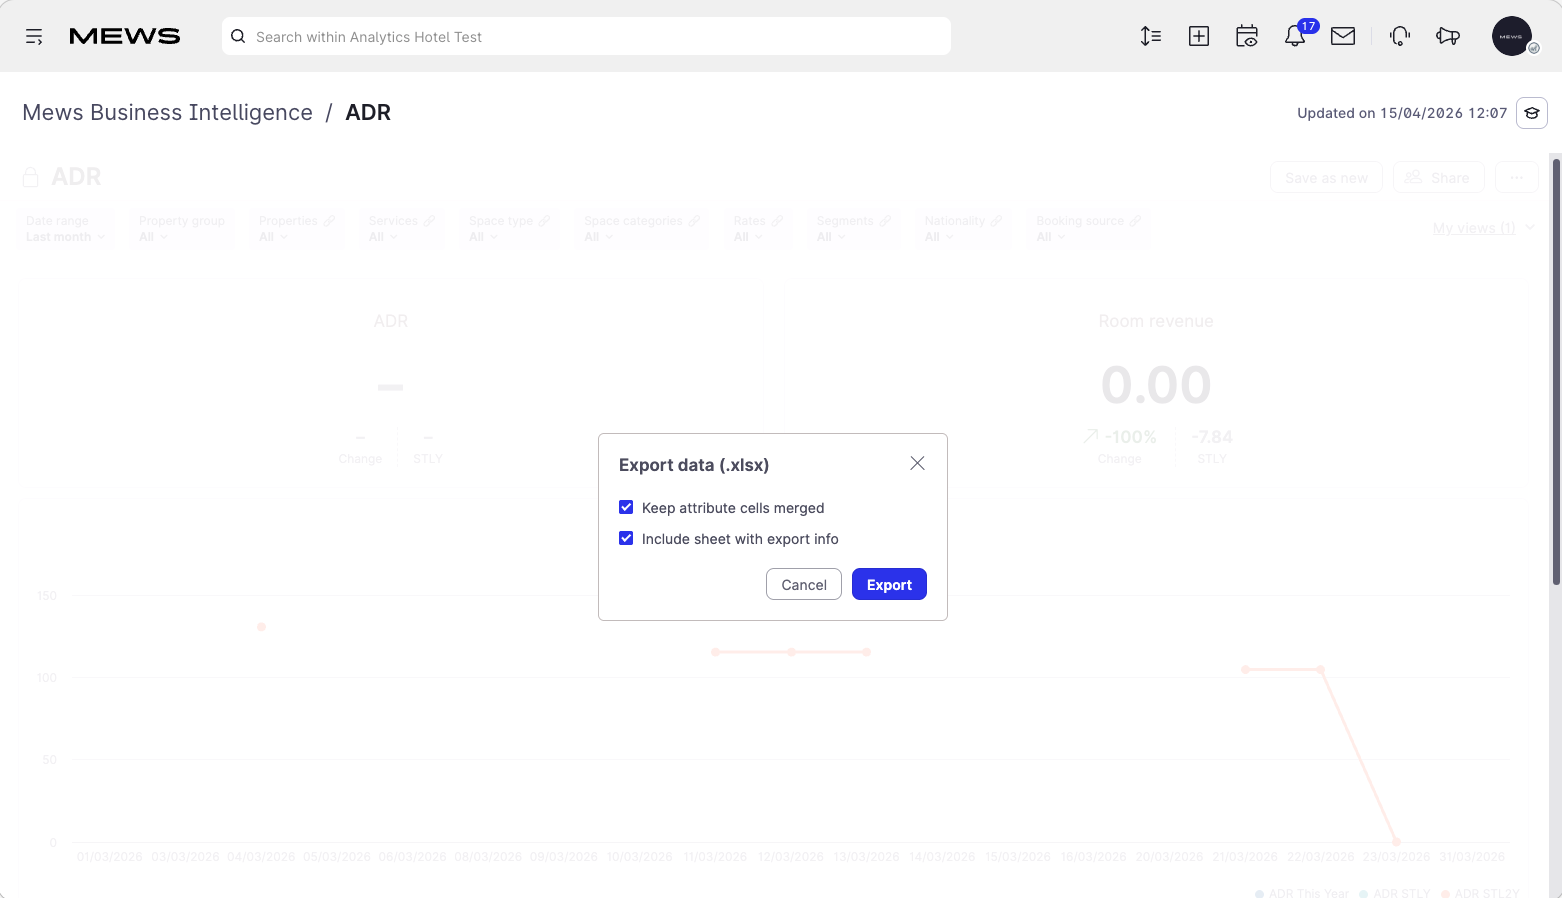This screenshot has width=1562, height=898.
Task: Click the ADR This Year legend entry
Action: [1302, 893]
